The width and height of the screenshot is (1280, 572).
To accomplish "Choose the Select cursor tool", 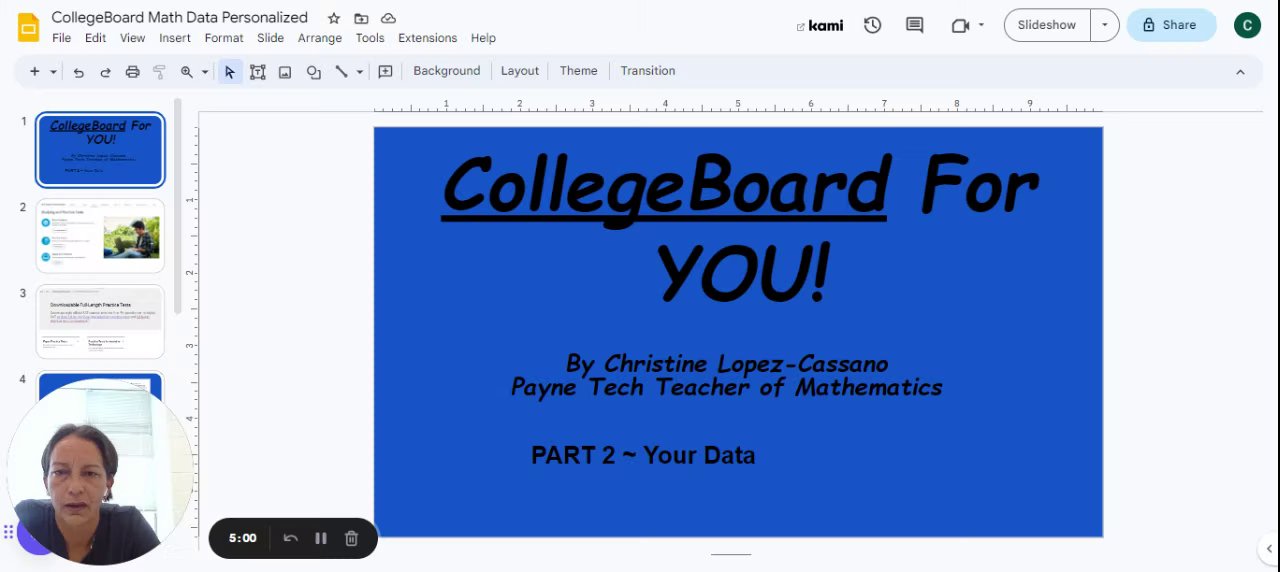I will tap(230, 72).
